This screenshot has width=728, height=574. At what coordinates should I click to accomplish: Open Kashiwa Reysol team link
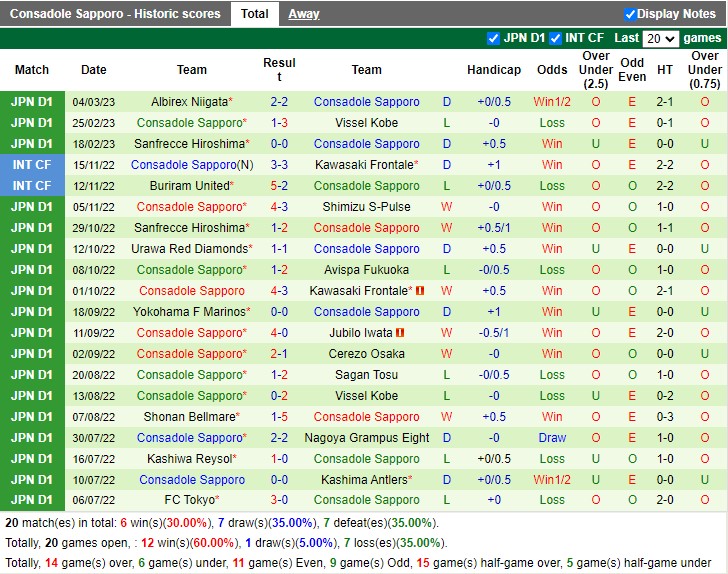[x=189, y=459]
